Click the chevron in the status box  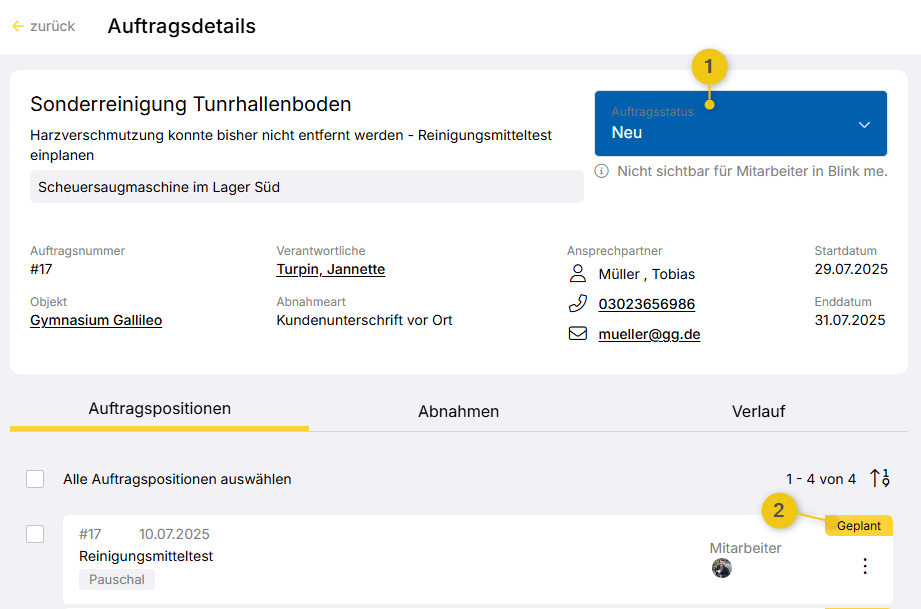point(864,124)
